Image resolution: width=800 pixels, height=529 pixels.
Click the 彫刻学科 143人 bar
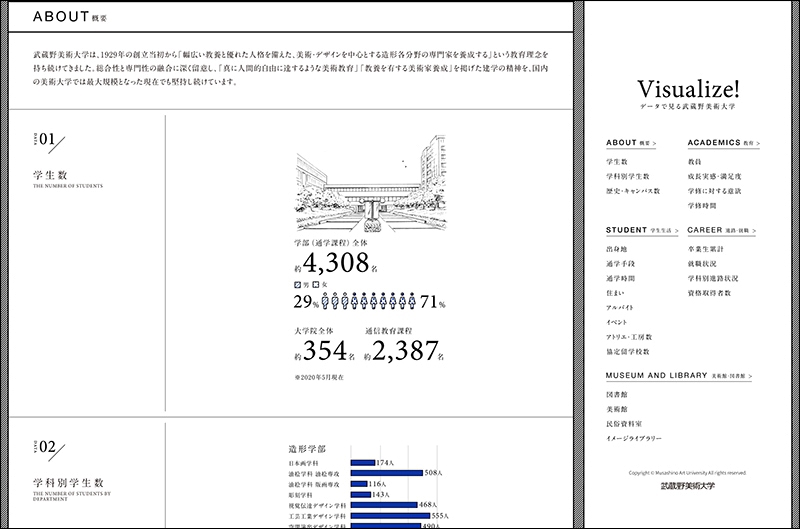point(361,495)
